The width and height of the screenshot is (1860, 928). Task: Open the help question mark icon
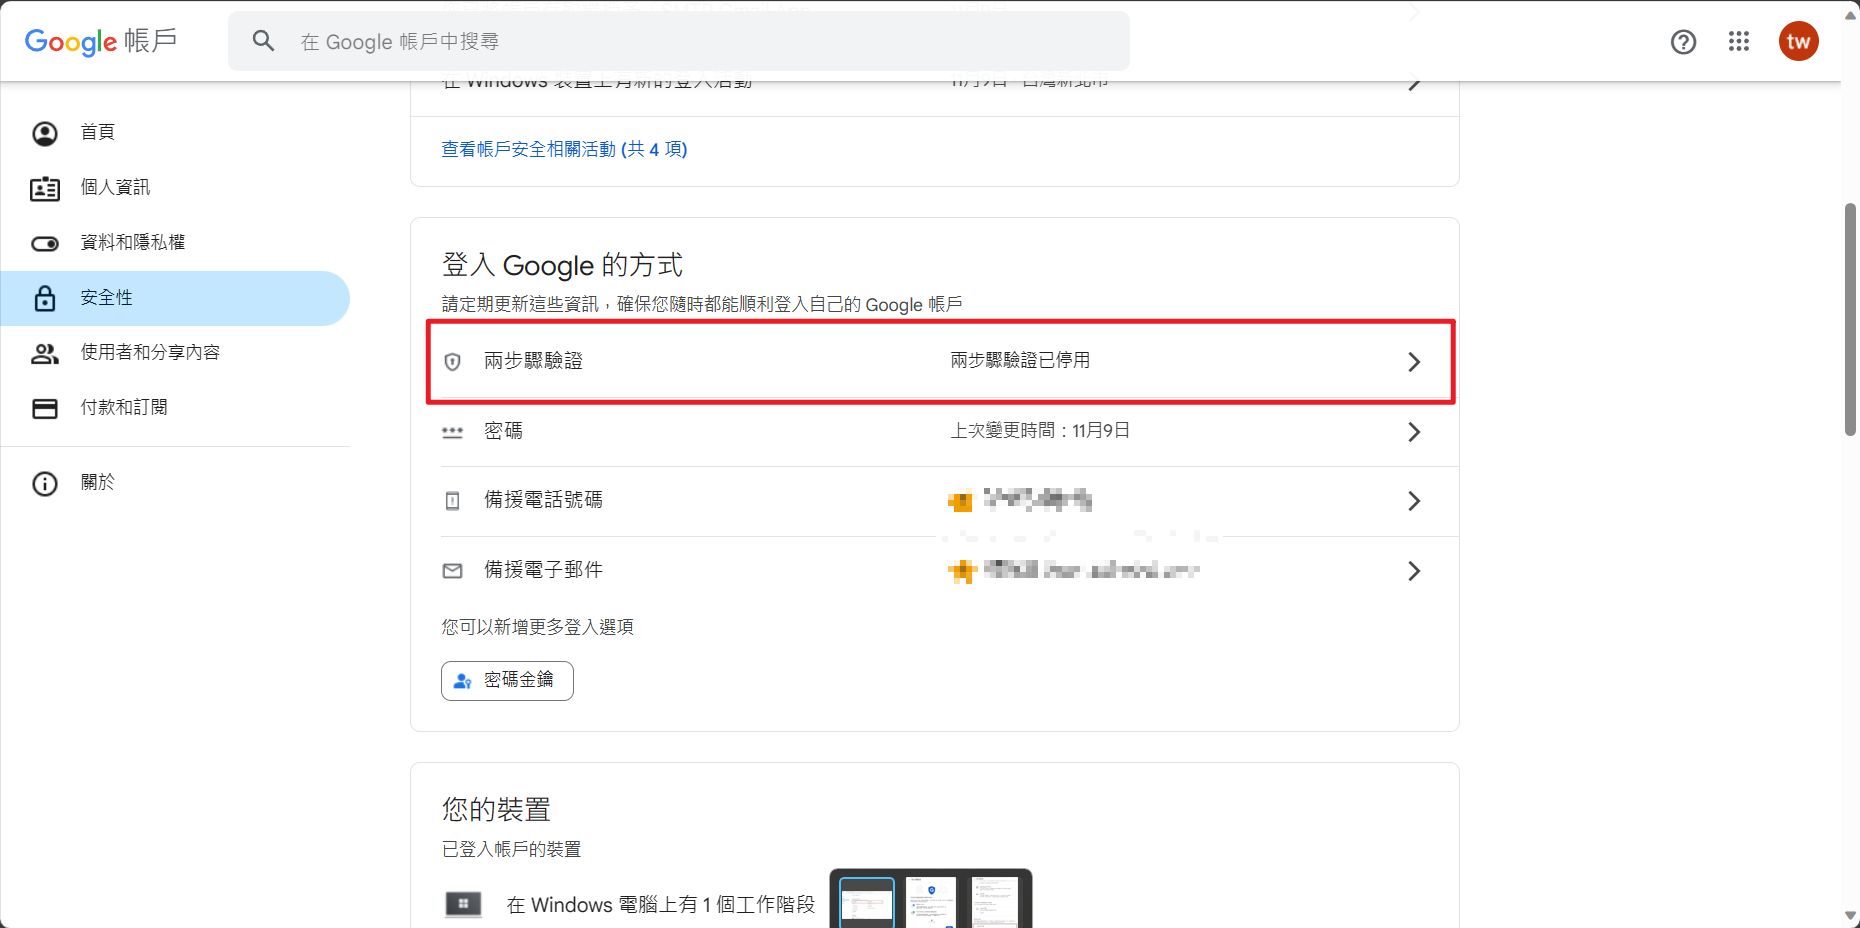[1683, 41]
